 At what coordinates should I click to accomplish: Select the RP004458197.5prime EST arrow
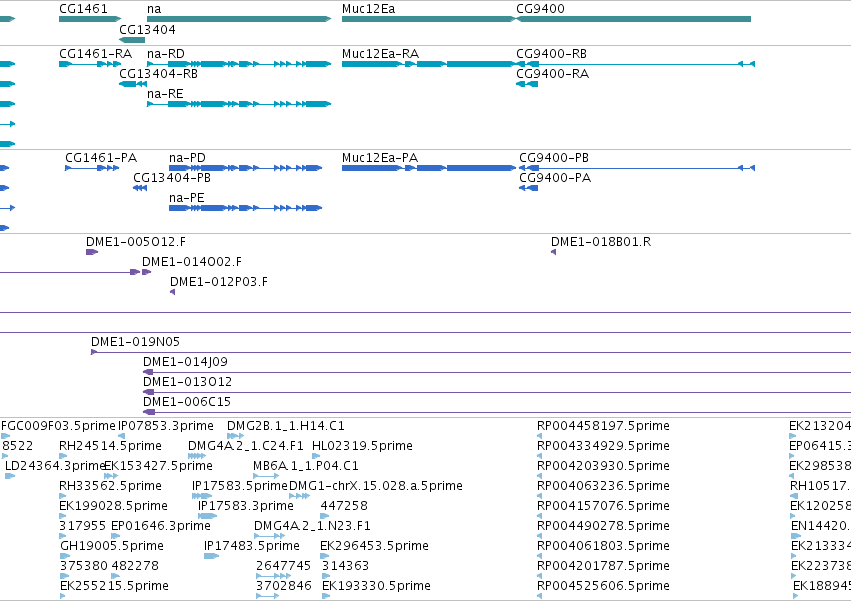[539, 436]
